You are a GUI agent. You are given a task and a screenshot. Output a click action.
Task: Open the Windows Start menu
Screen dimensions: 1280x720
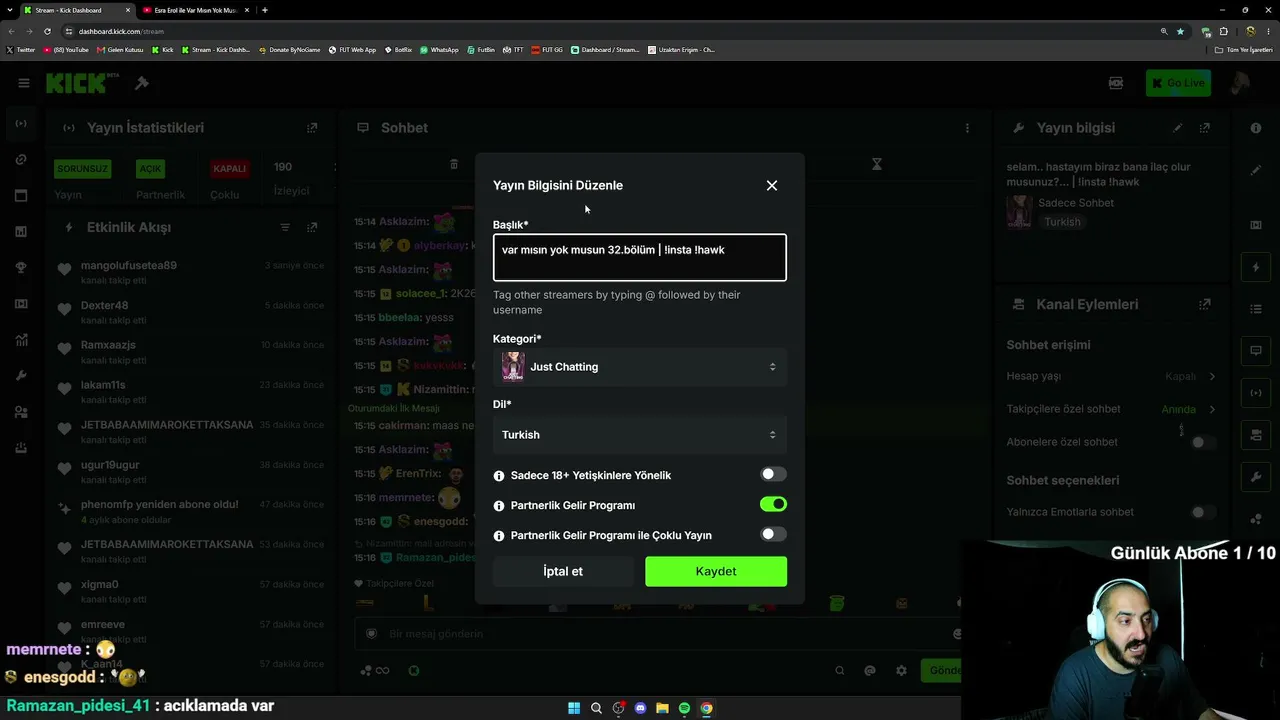click(574, 708)
